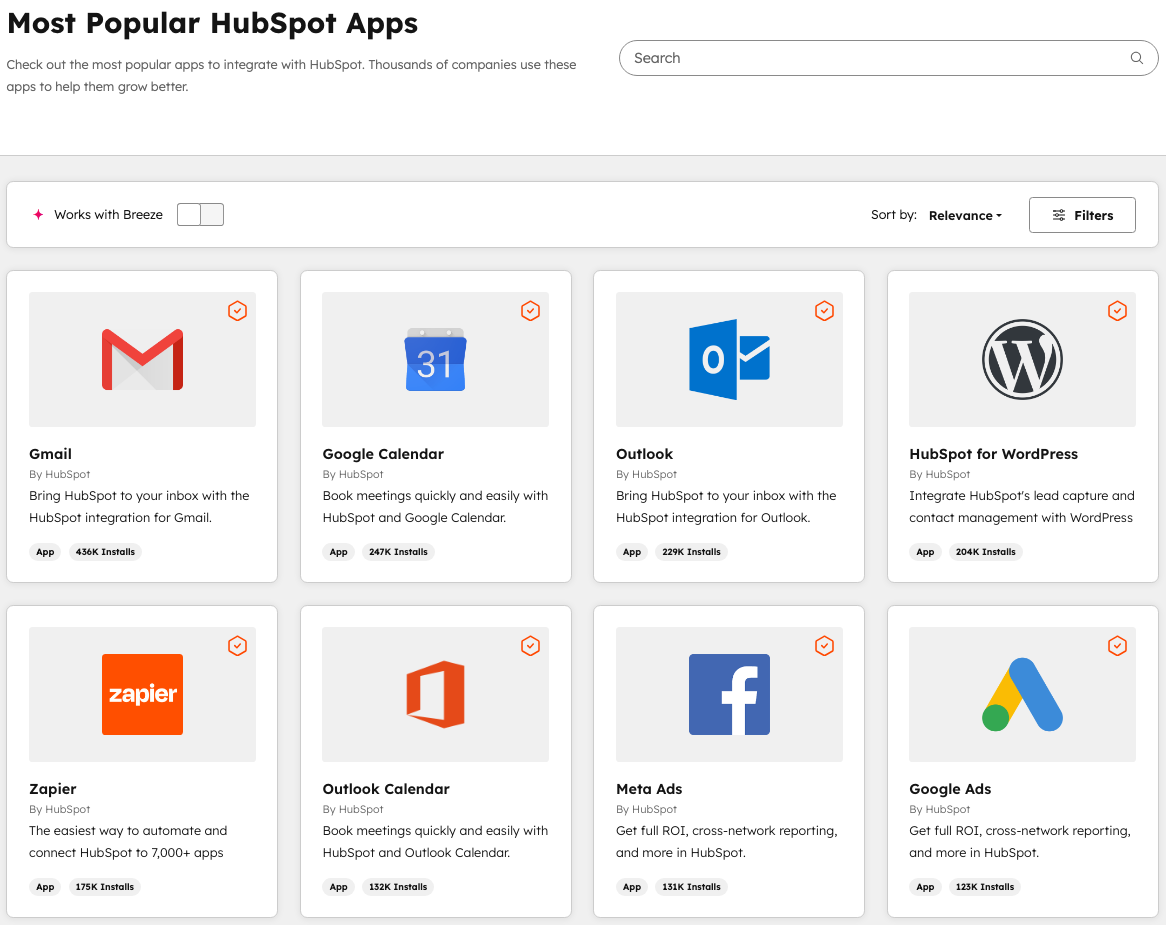Viewport: 1166px width, 925px height.
Task: Enable the Works with Breeze toggle
Action: [200, 214]
